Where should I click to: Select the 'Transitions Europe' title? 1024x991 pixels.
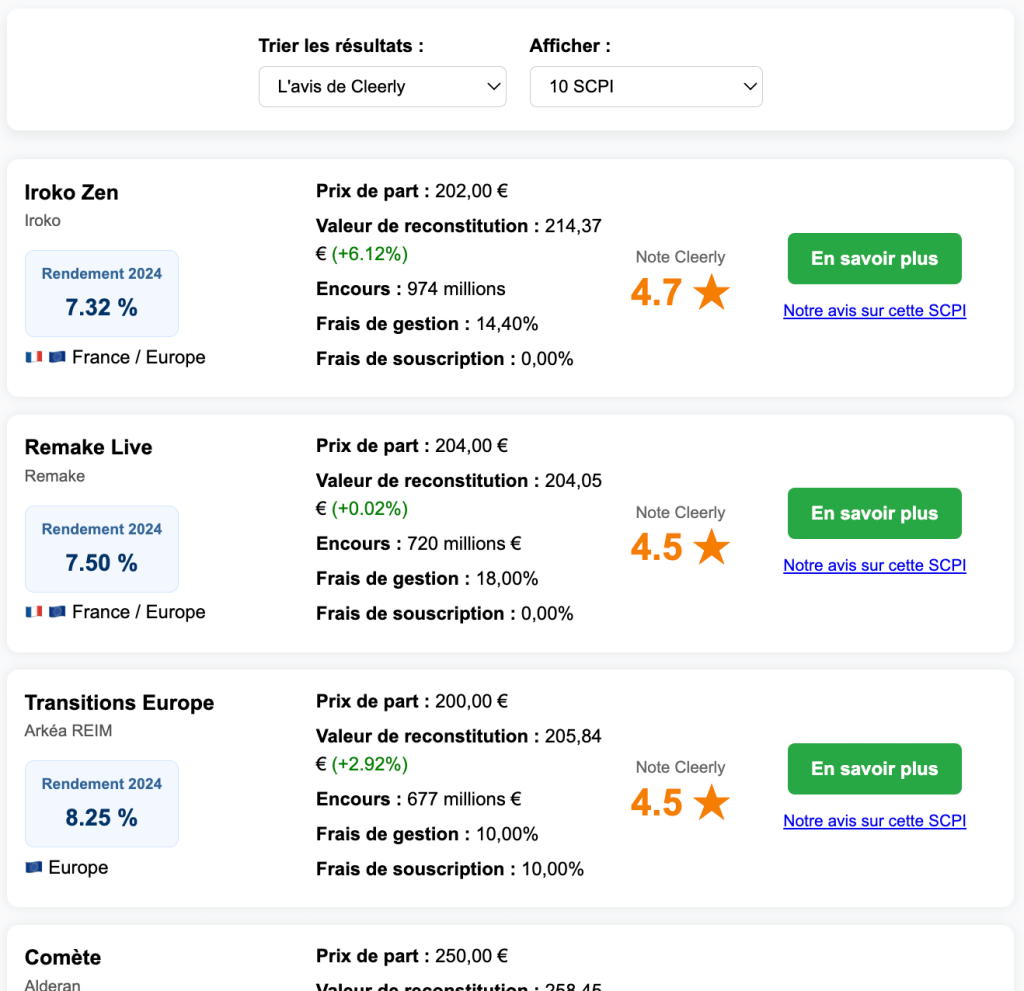click(120, 703)
